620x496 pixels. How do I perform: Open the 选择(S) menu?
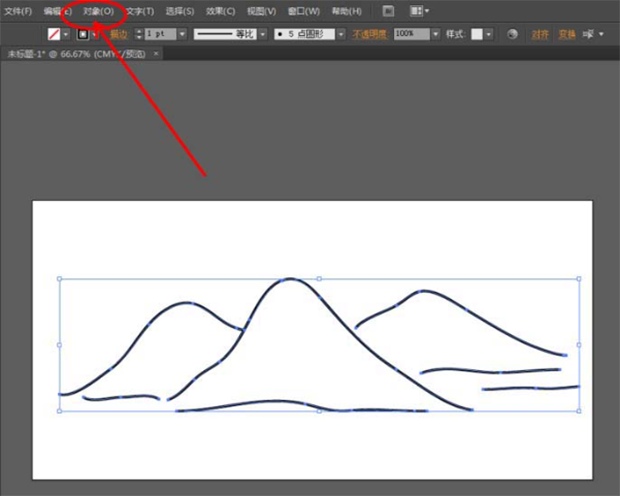tap(180, 11)
